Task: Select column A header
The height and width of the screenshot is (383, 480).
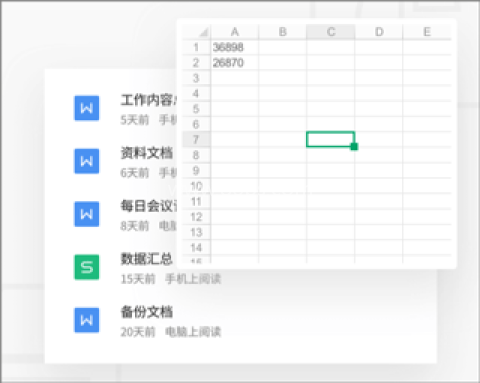Action: coord(235,32)
